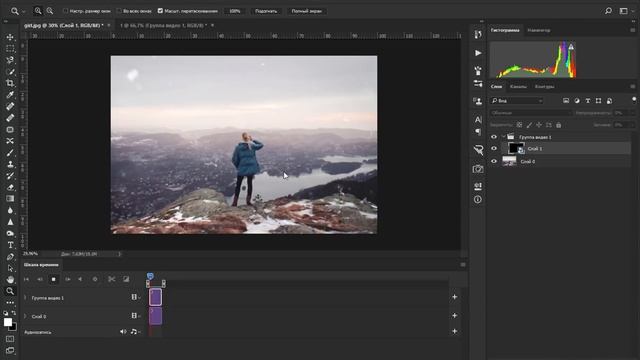Open Группа видео 1 filmstrip track menu
Viewport: 640px width, 360px height.
[x=136, y=297]
